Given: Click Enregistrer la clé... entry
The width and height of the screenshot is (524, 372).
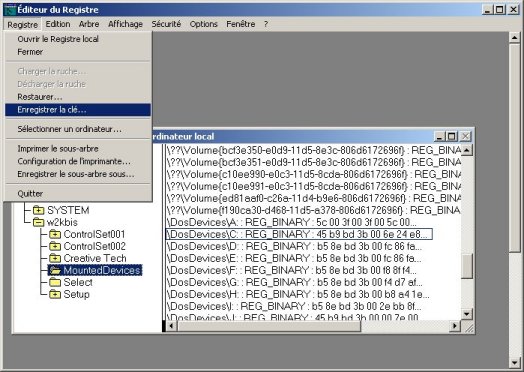Looking at the screenshot, I should tap(78, 110).
